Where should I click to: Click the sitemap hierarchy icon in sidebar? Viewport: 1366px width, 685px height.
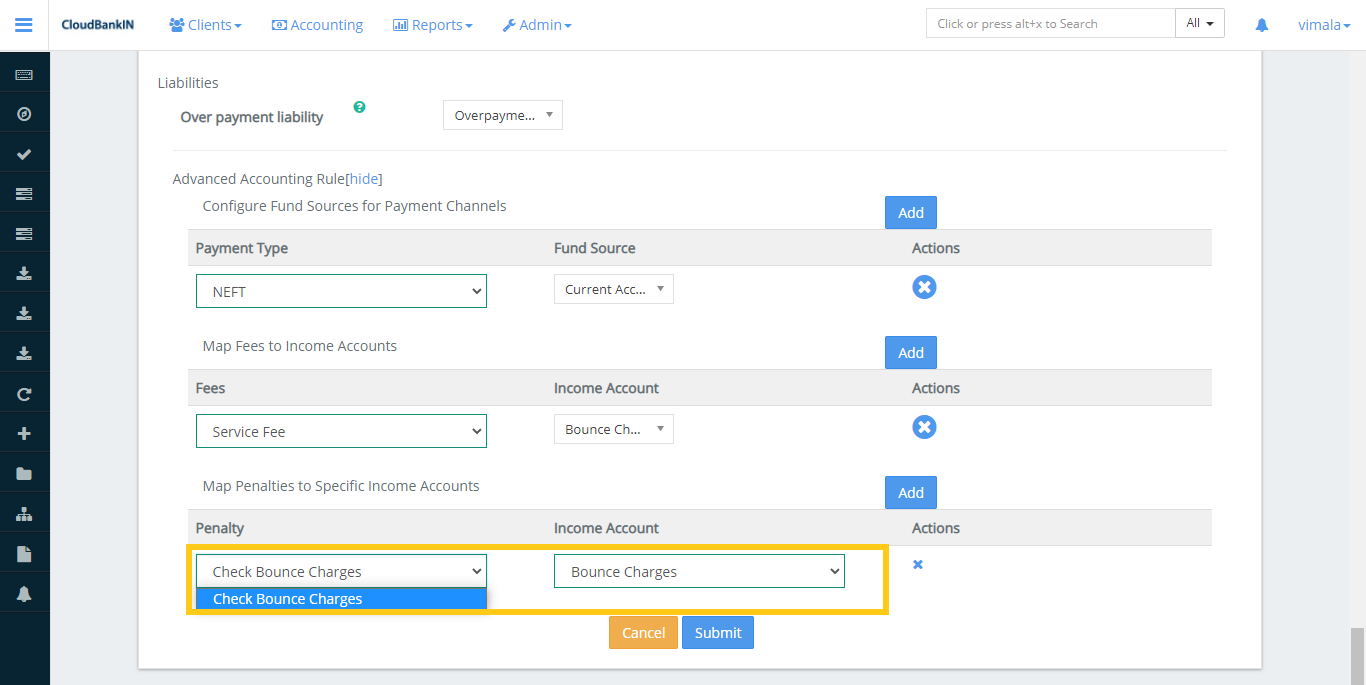24,514
